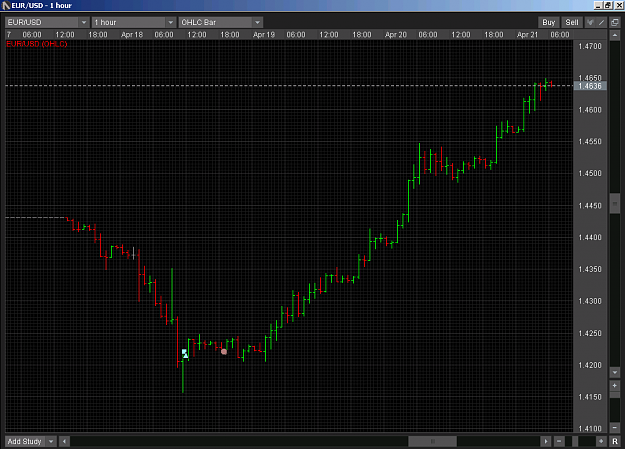Click the vertical scroll down arrow
The width and height of the screenshot is (625, 449).
click(x=615, y=372)
